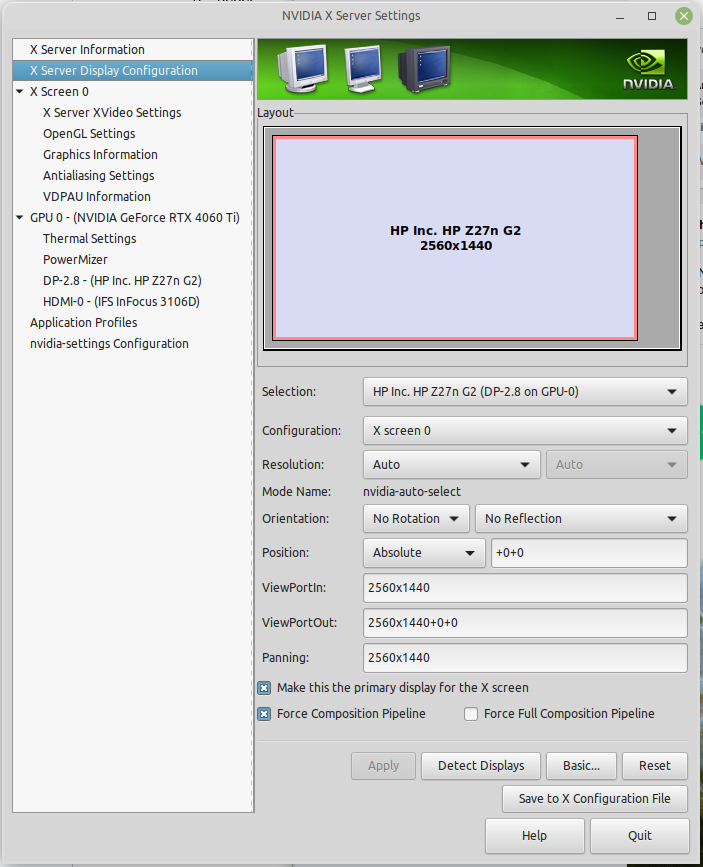The width and height of the screenshot is (703, 867).
Task: Open nvidia-settings Configuration page
Action: point(109,344)
